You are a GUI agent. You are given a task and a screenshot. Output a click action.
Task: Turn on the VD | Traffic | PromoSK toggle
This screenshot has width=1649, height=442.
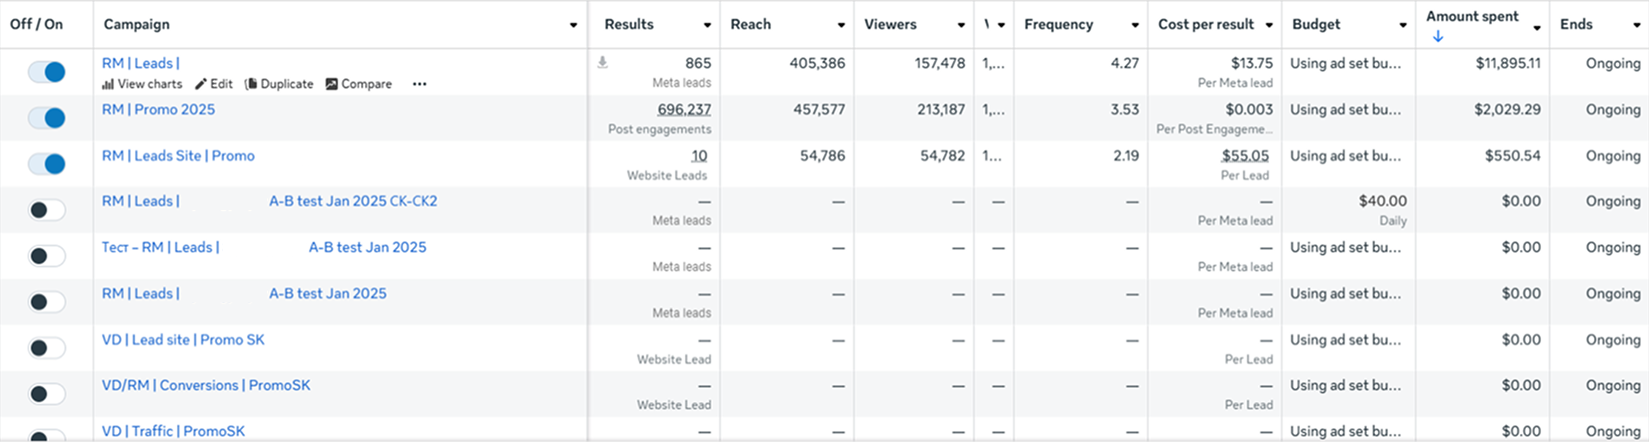47,436
